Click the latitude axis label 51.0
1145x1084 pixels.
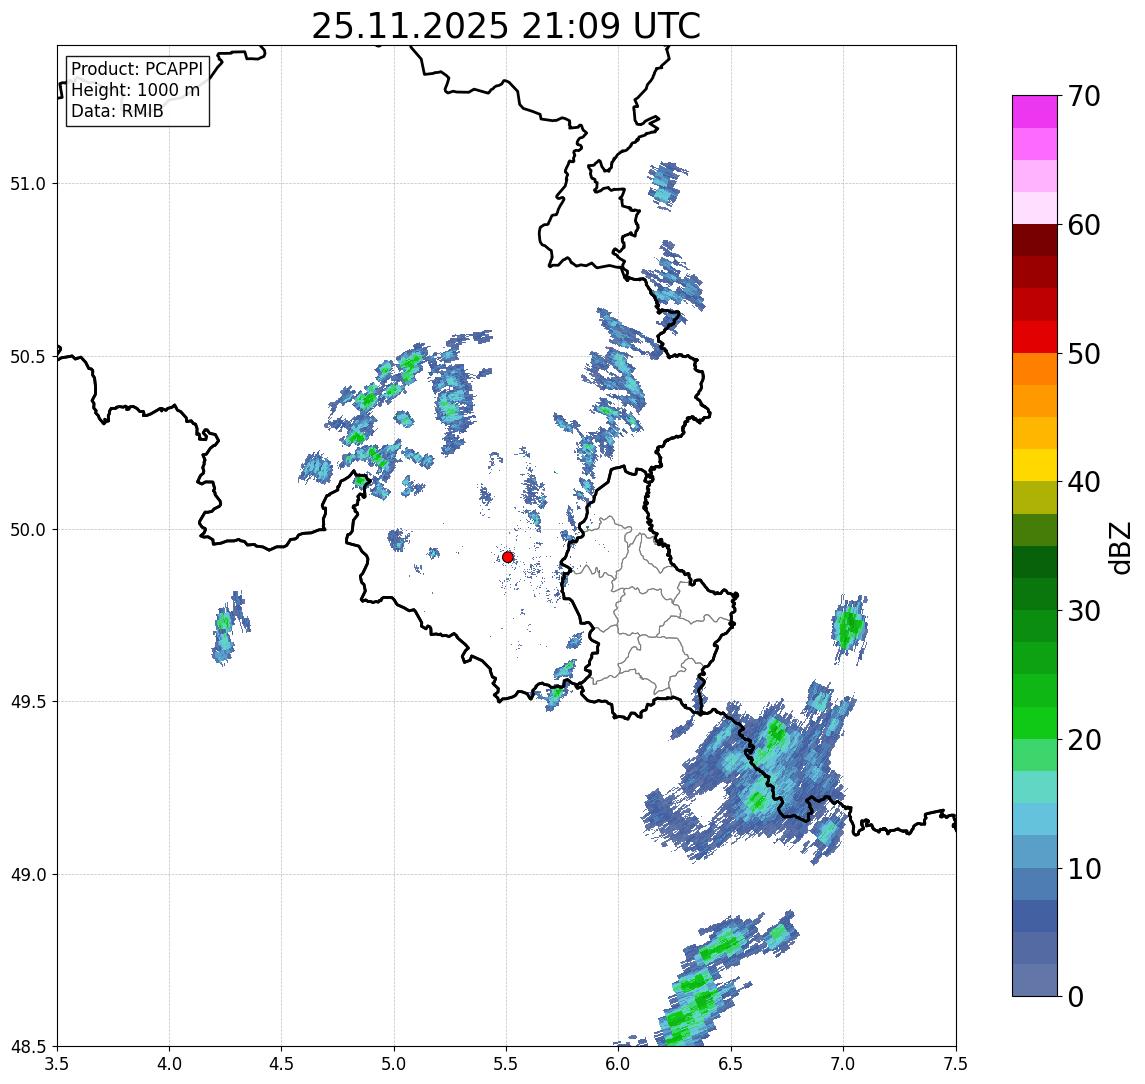coord(28,183)
